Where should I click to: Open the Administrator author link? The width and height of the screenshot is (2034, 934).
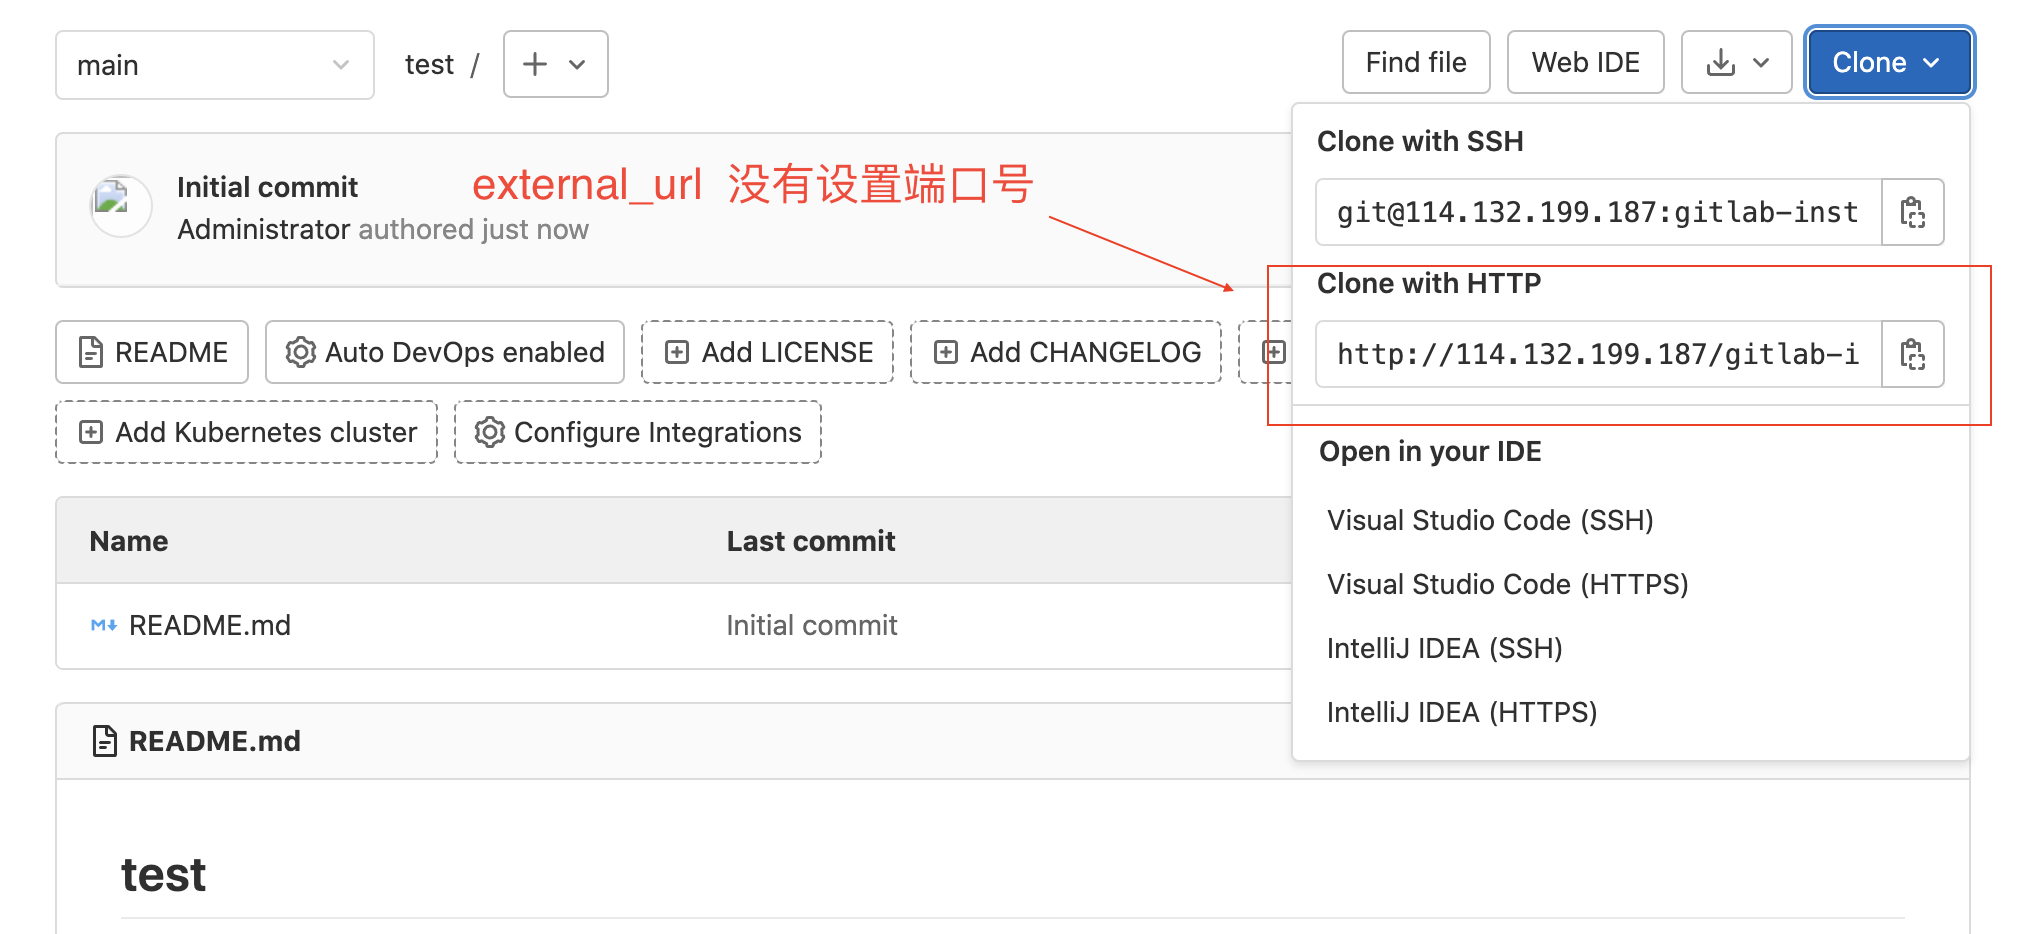[x=263, y=229]
